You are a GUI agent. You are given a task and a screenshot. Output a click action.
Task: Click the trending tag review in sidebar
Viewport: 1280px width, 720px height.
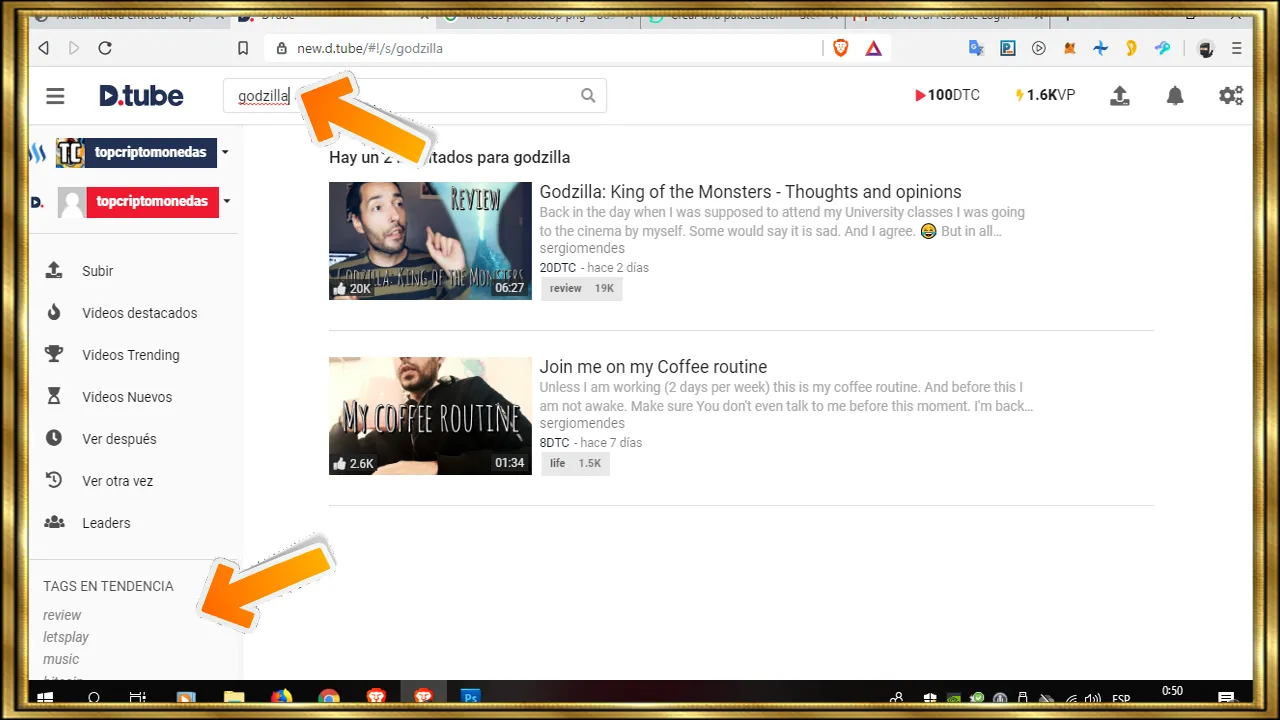(x=62, y=615)
